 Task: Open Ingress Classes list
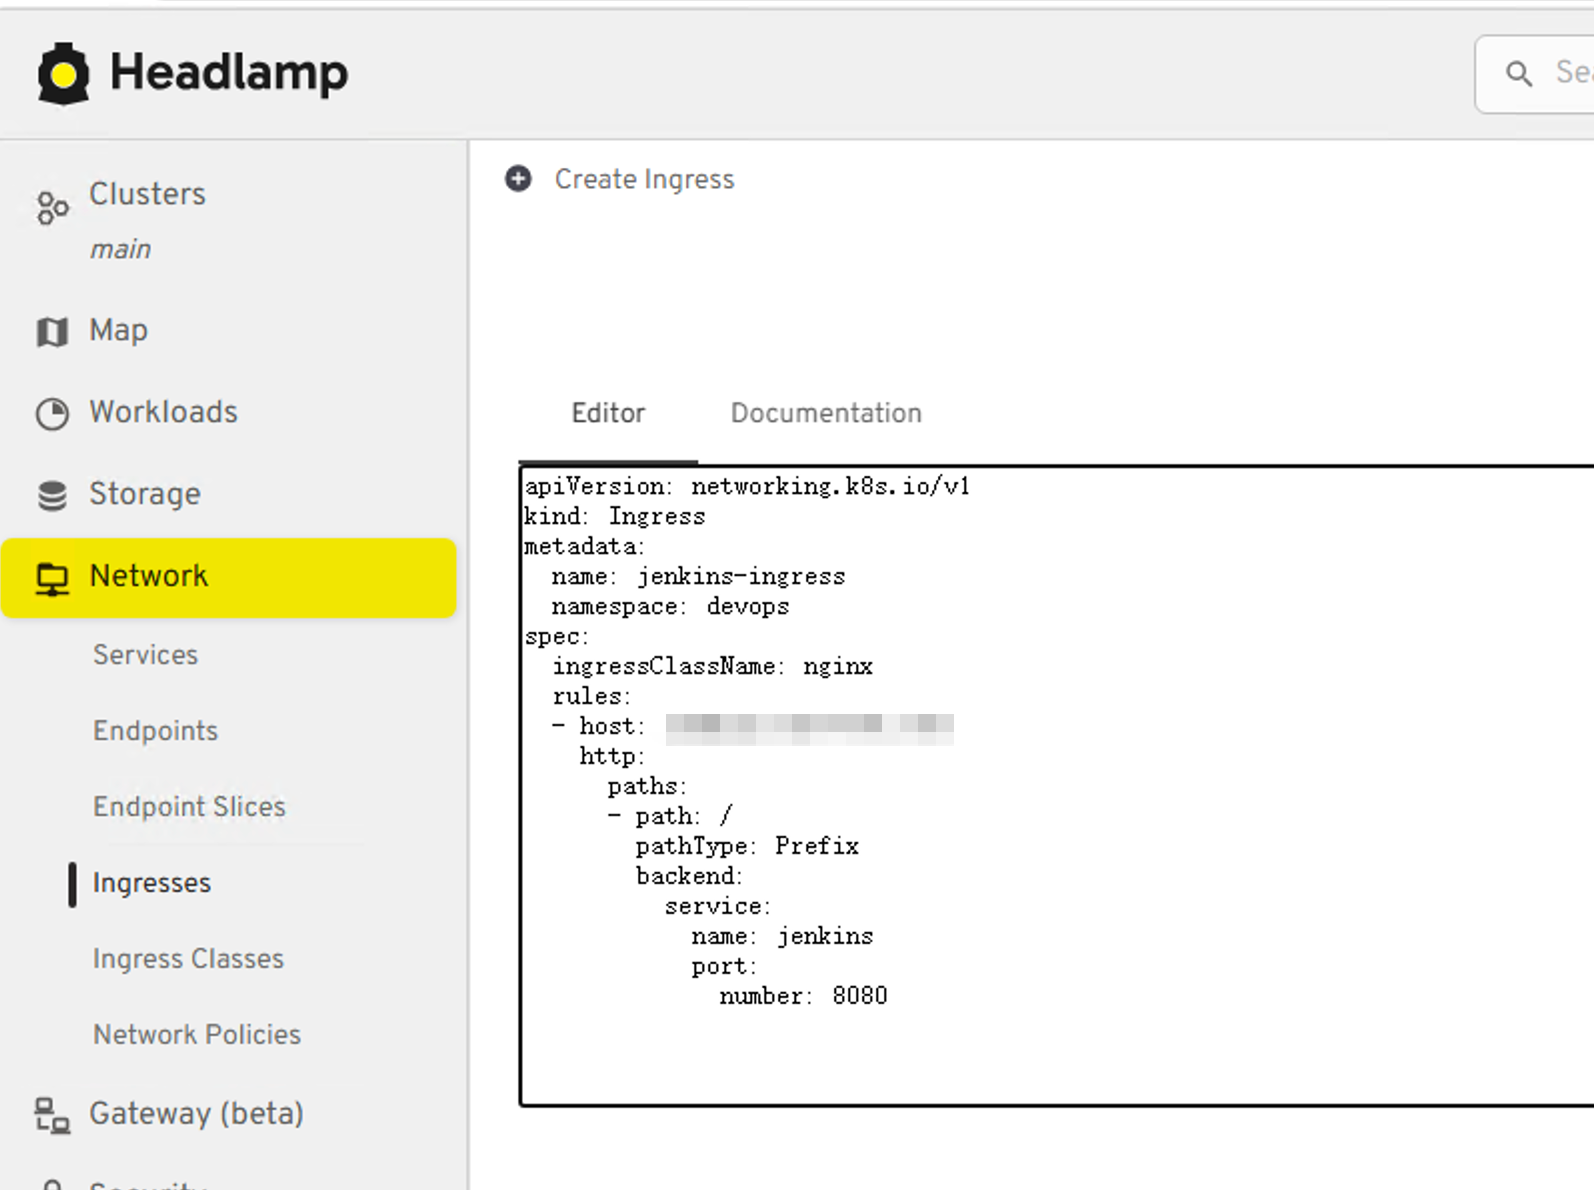click(188, 959)
